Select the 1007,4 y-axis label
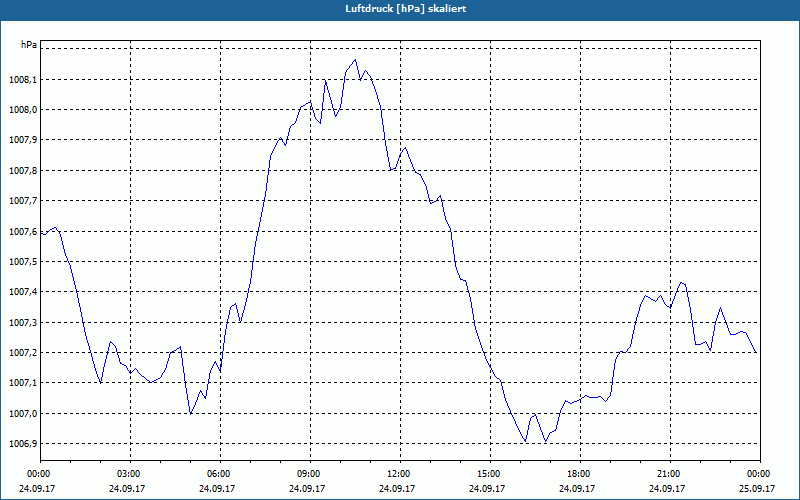The width and height of the screenshot is (800, 500). point(23,292)
